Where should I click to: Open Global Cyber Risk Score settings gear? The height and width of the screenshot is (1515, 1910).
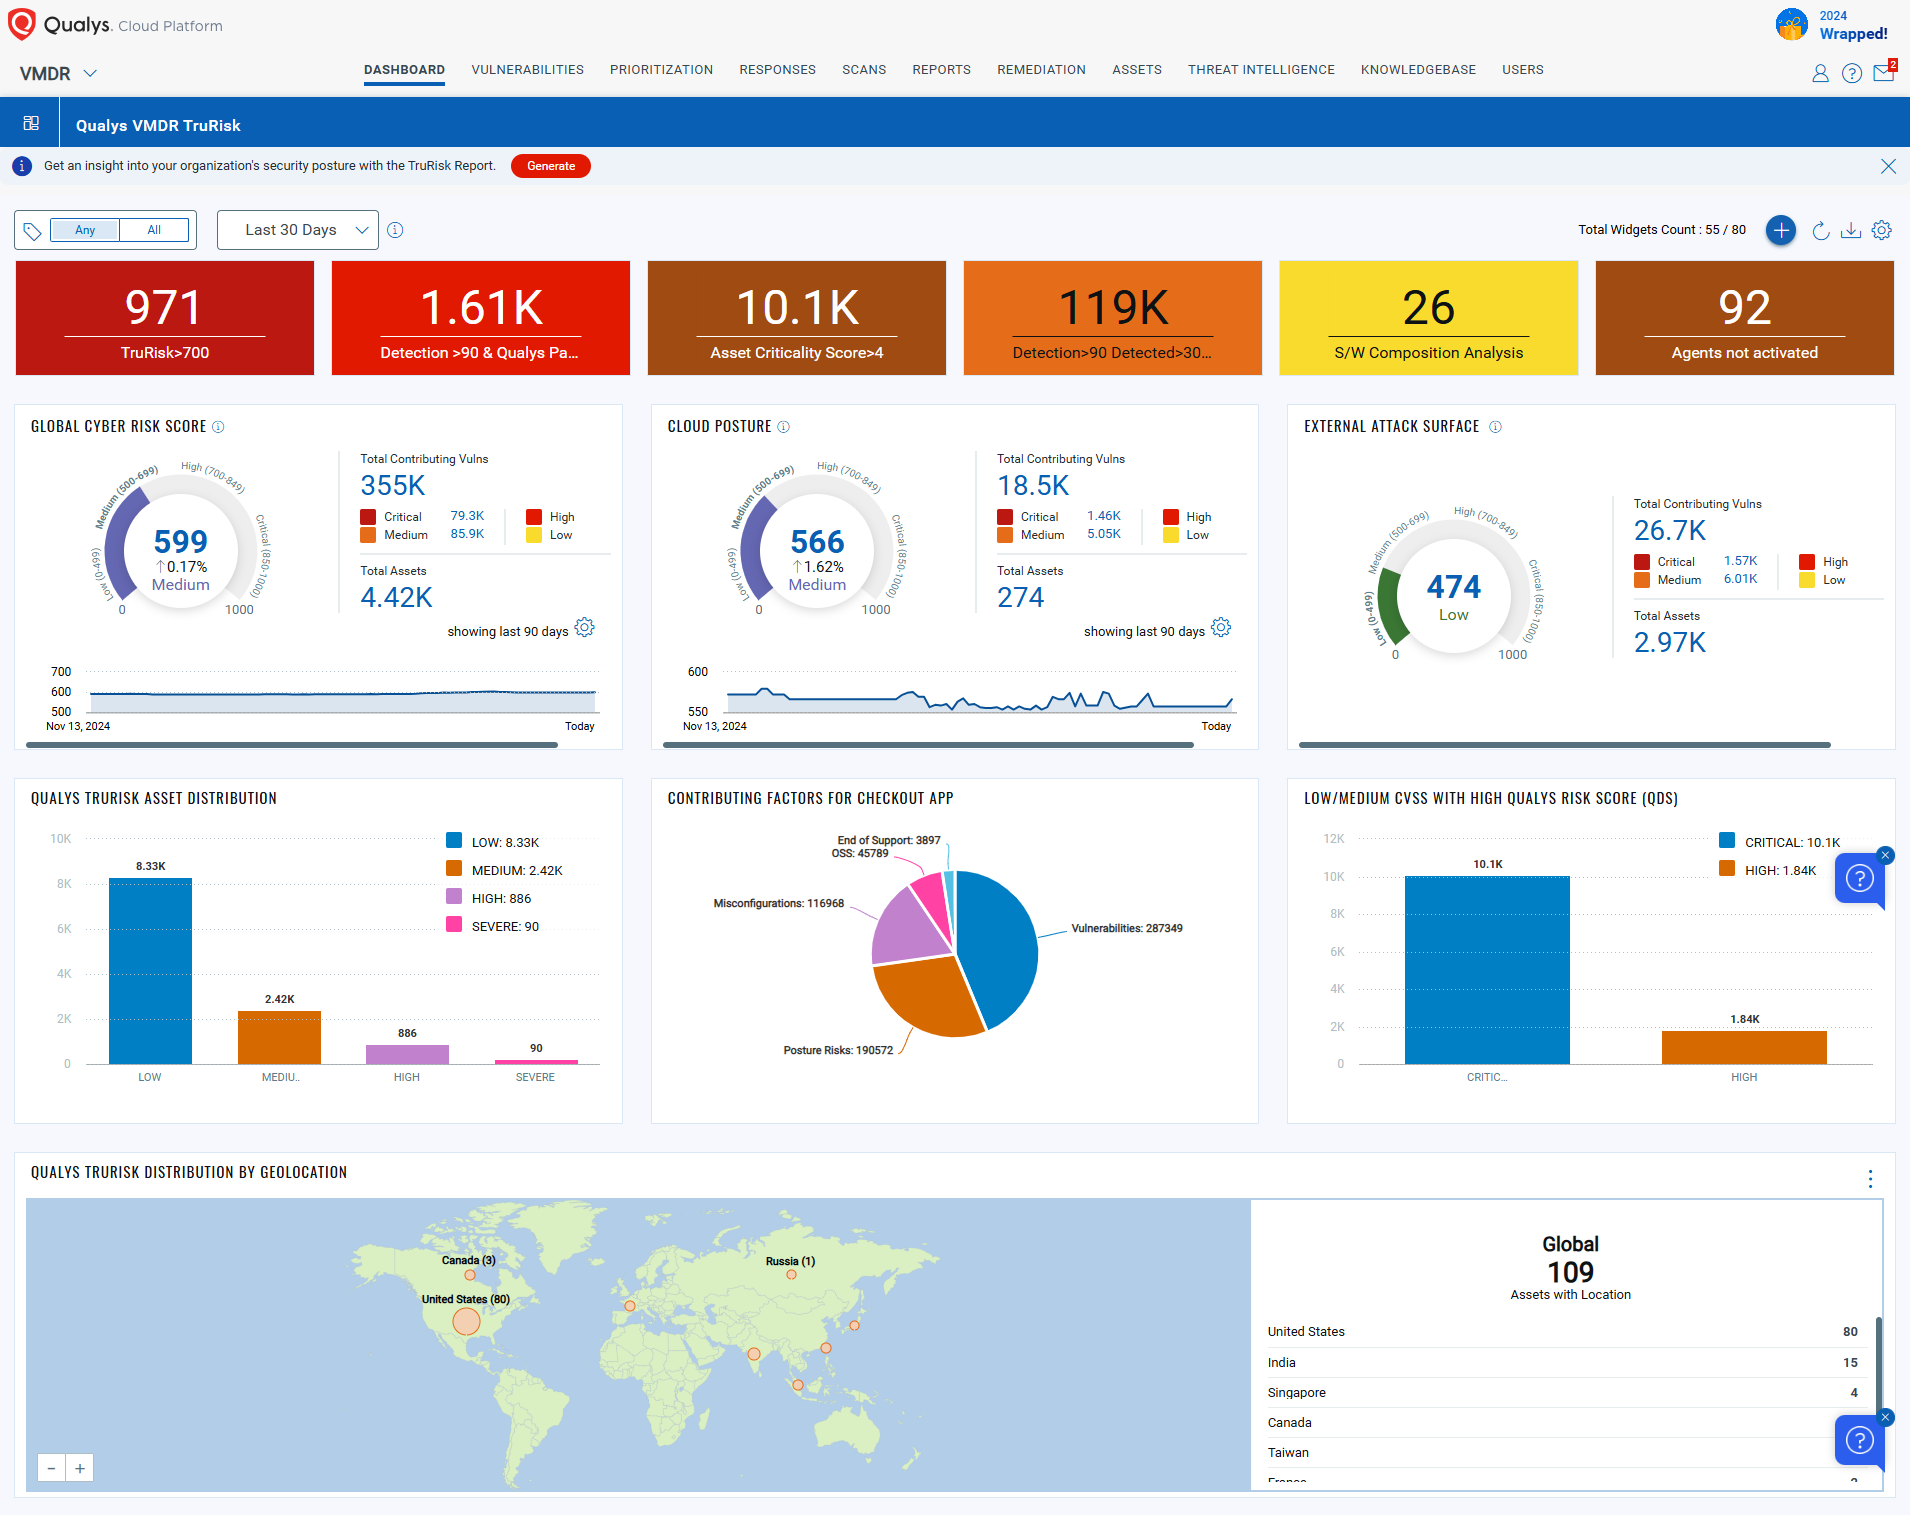(x=585, y=628)
